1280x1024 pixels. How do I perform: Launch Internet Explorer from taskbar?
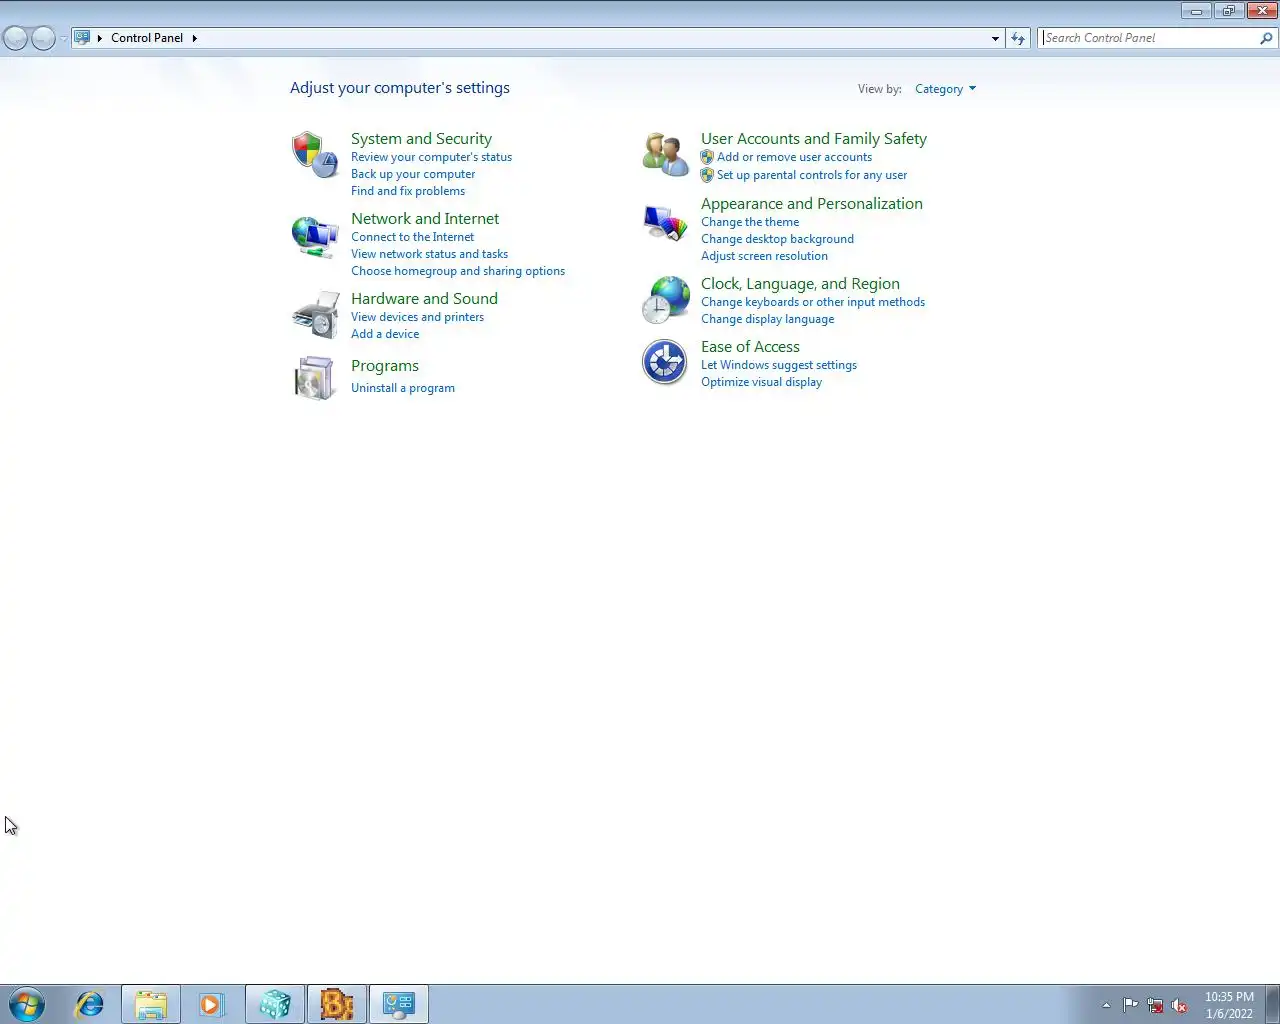(x=89, y=1004)
